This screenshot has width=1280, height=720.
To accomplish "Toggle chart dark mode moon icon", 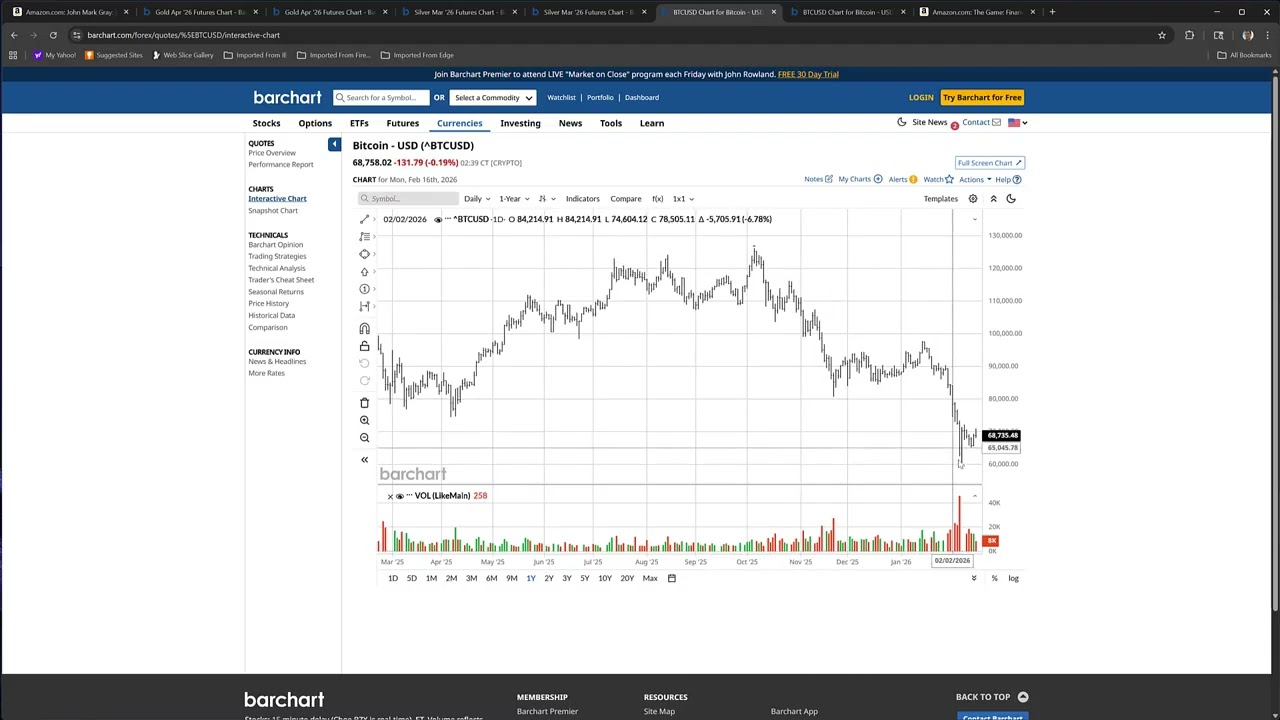I will coord(1011,199).
